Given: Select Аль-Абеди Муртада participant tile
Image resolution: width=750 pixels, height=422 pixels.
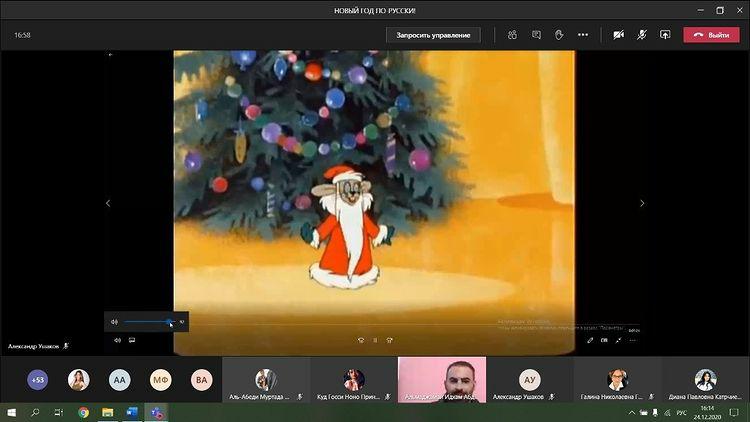Looking at the screenshot, I should 266,379.
